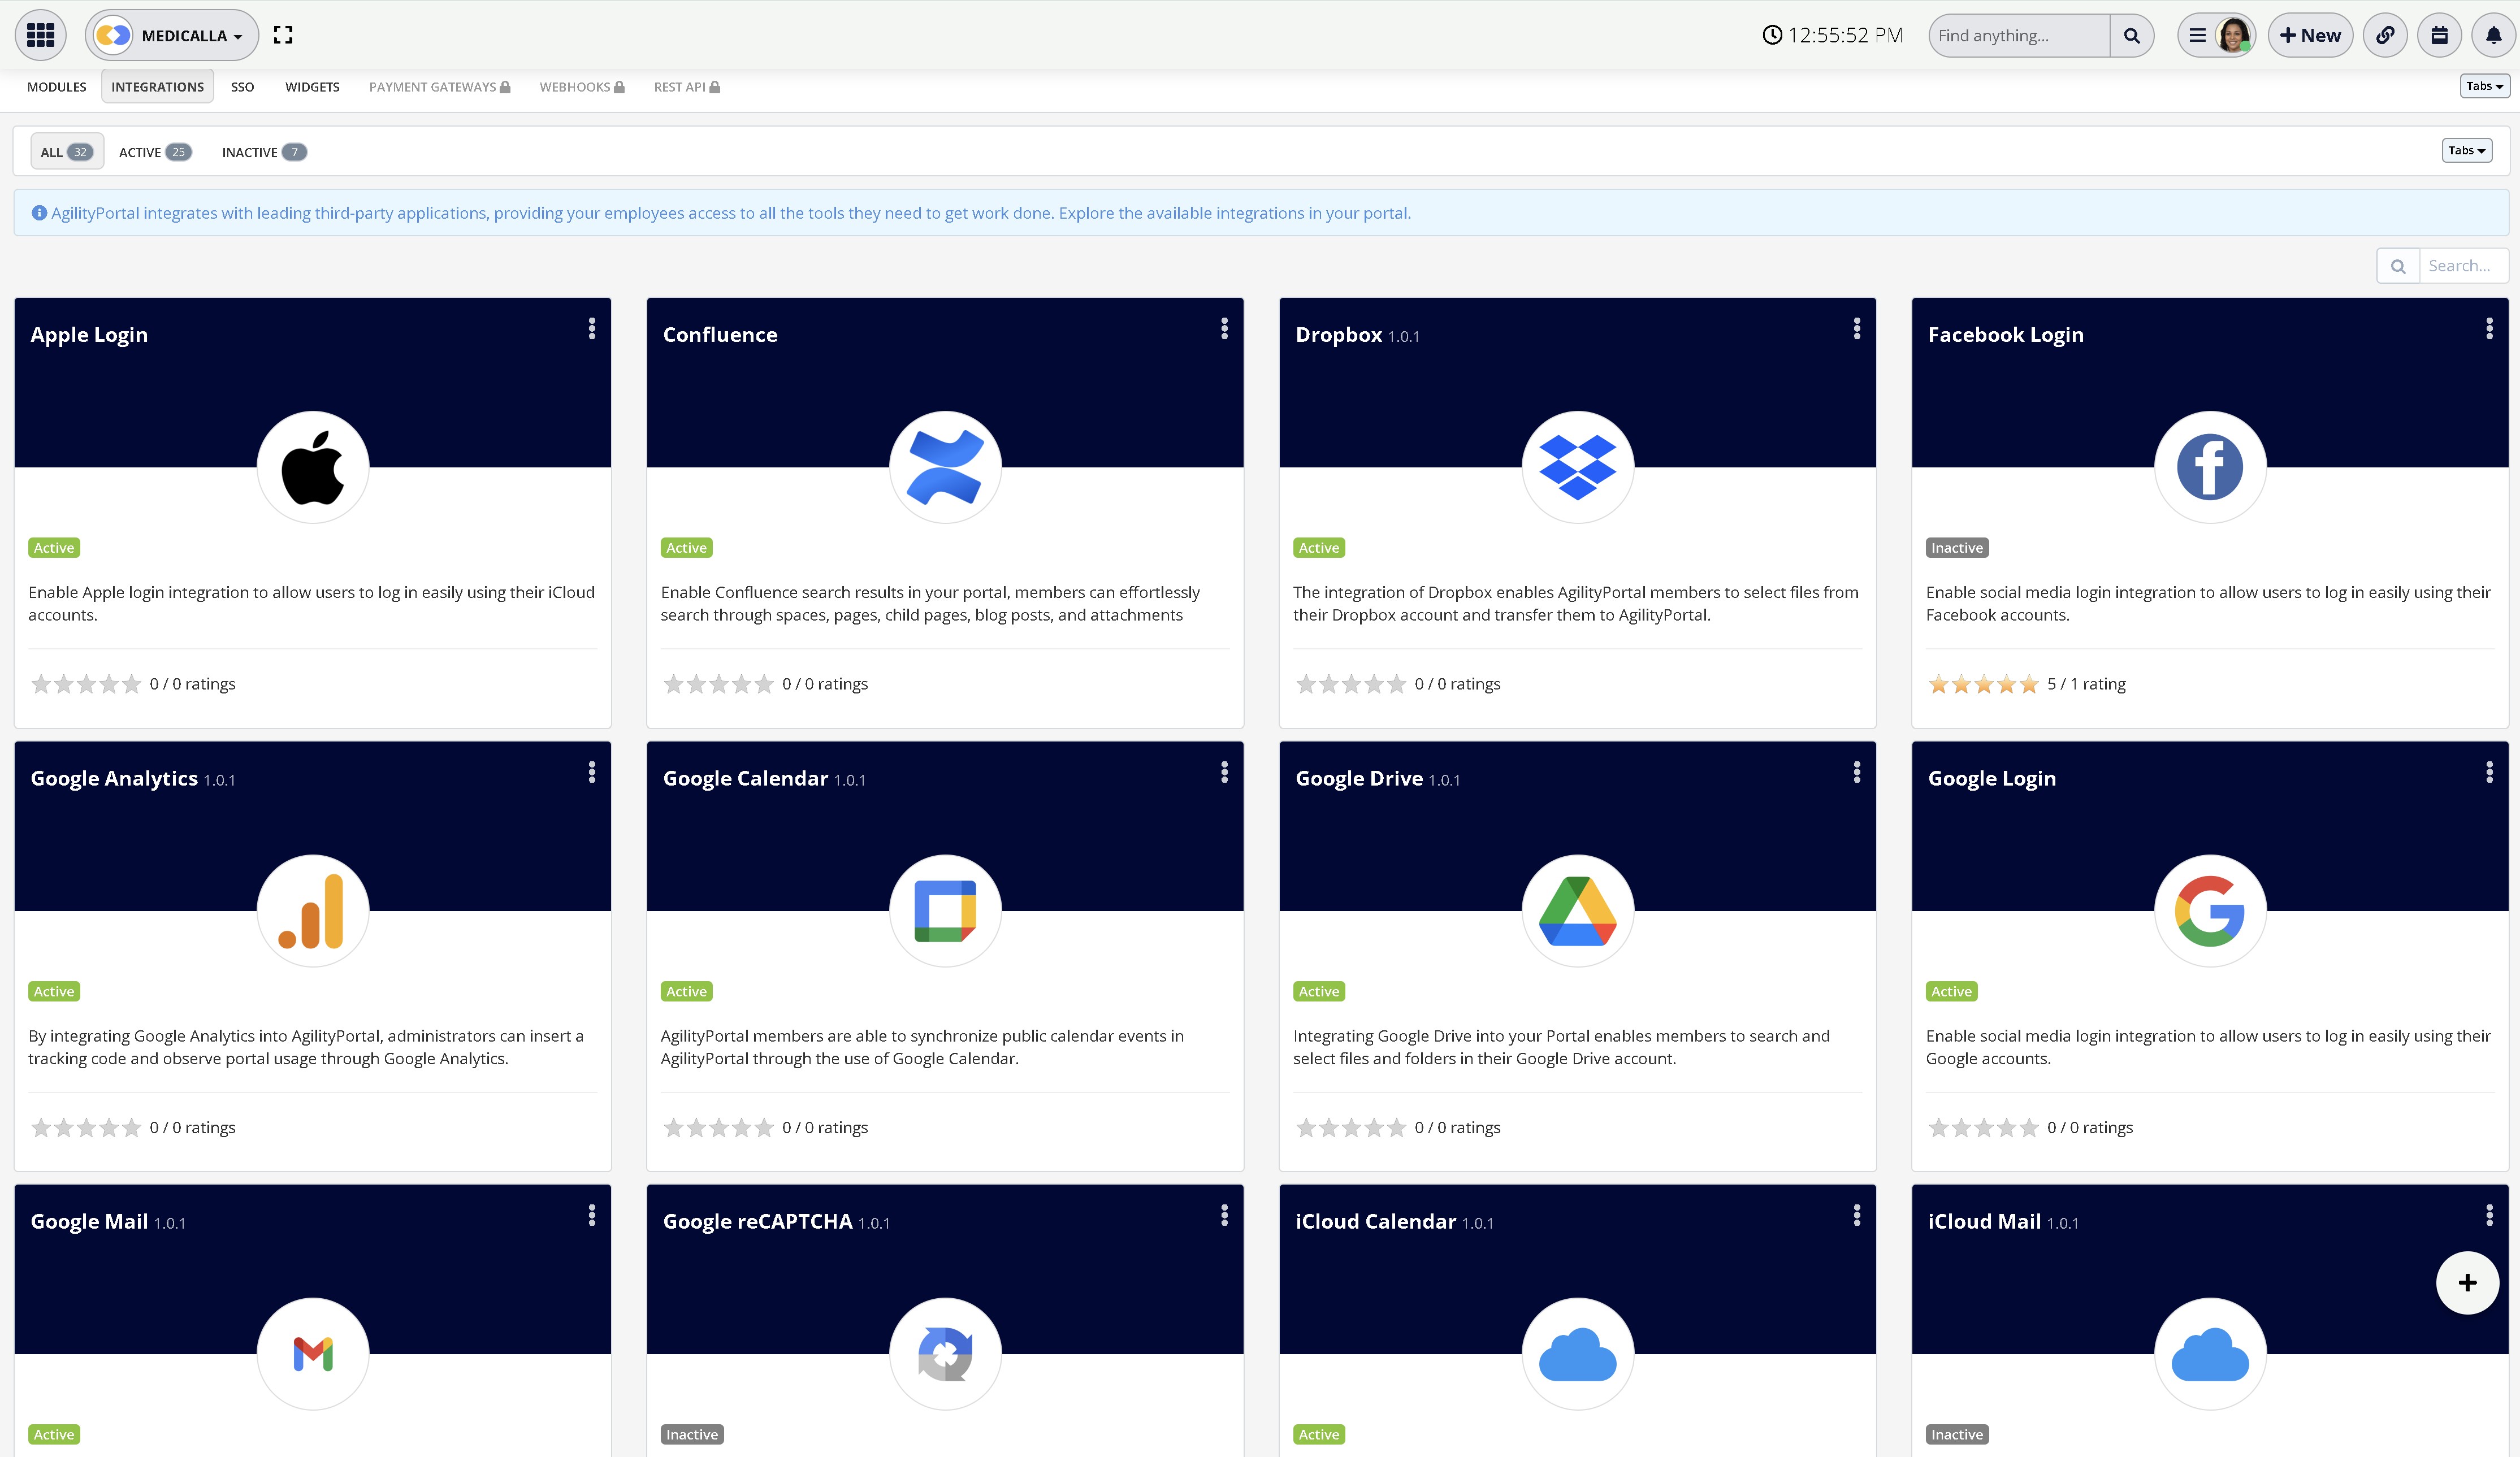The width and height of the screenshot is (2520, 1457).
Task: Click the Dropbox logo icon
Action: click(x=1577, y=467)
